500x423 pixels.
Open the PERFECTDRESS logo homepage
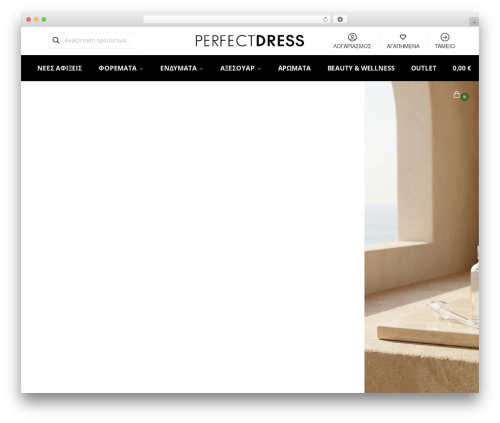click(250, 41)
